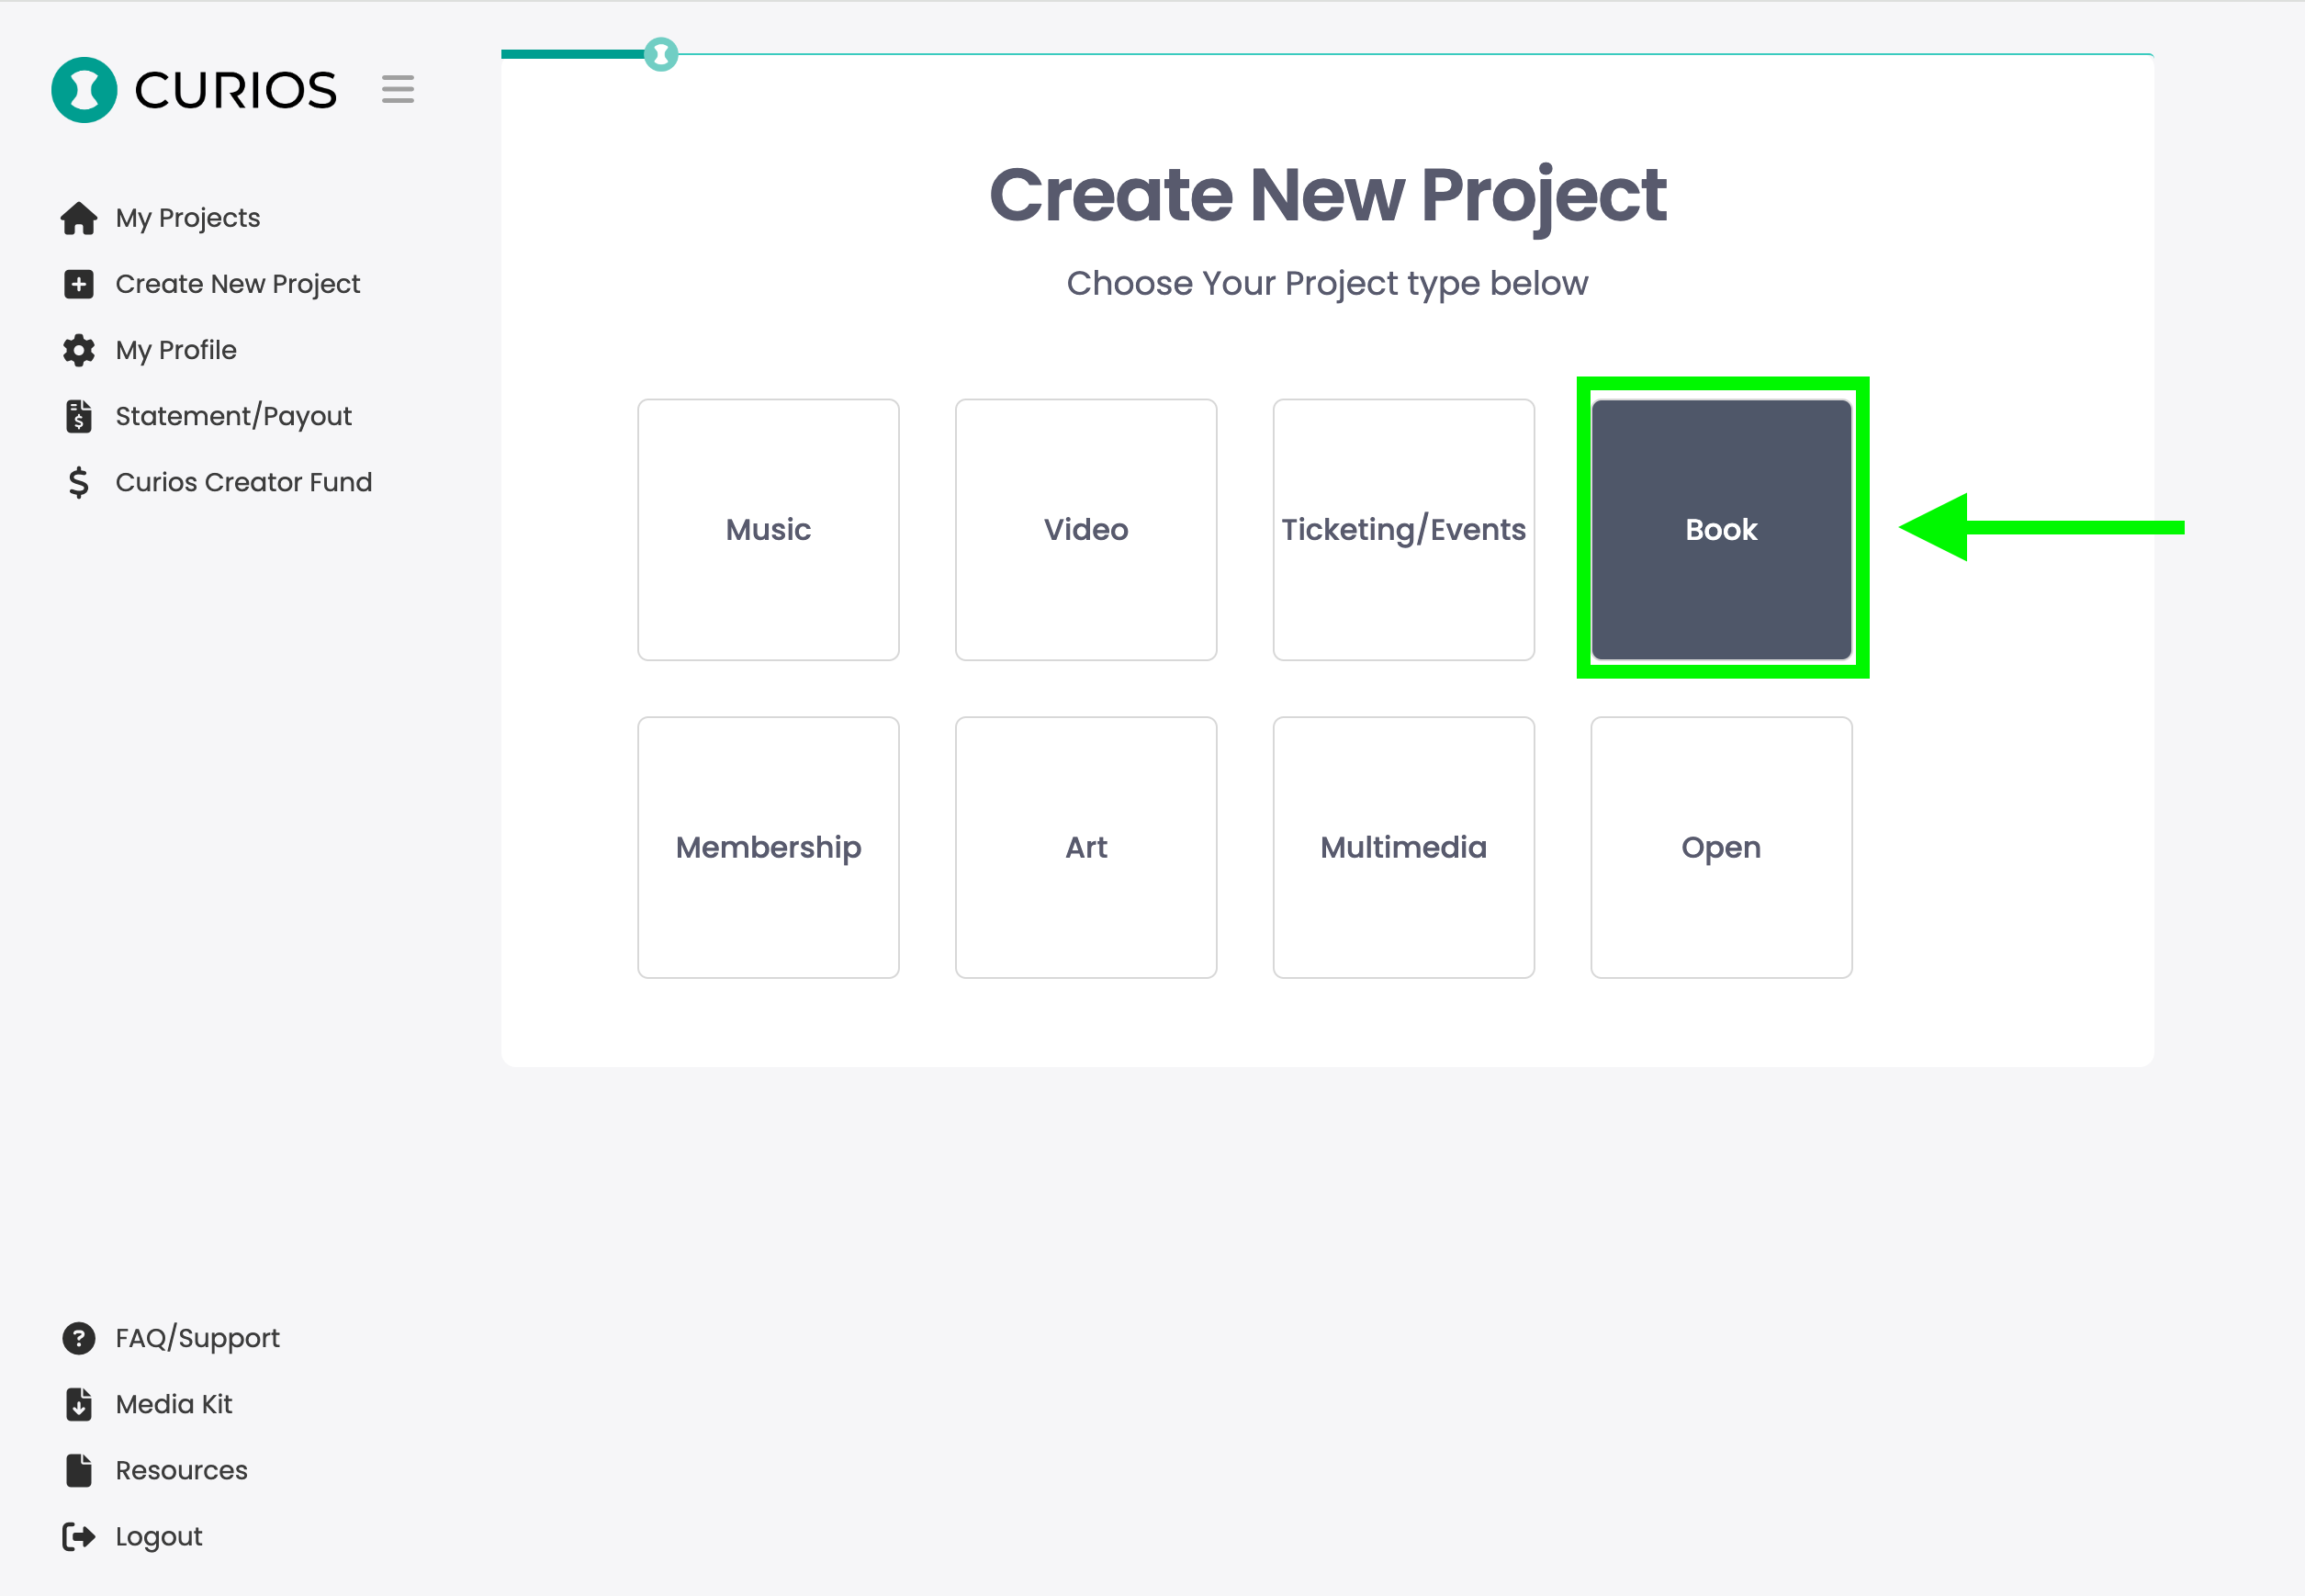Click the plus icon beside Create New Project

(79, 284)
